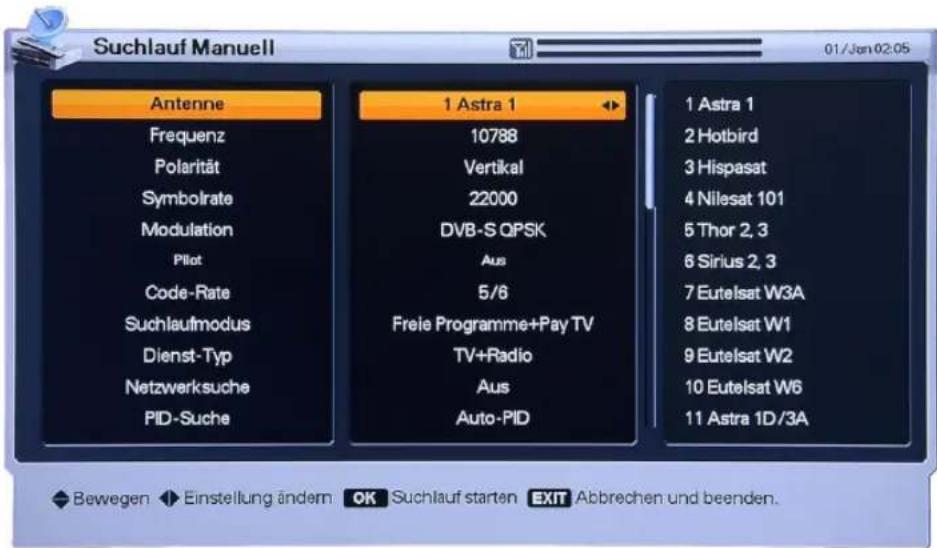
Task: Select the Modulation menu row
Action: 186,229
